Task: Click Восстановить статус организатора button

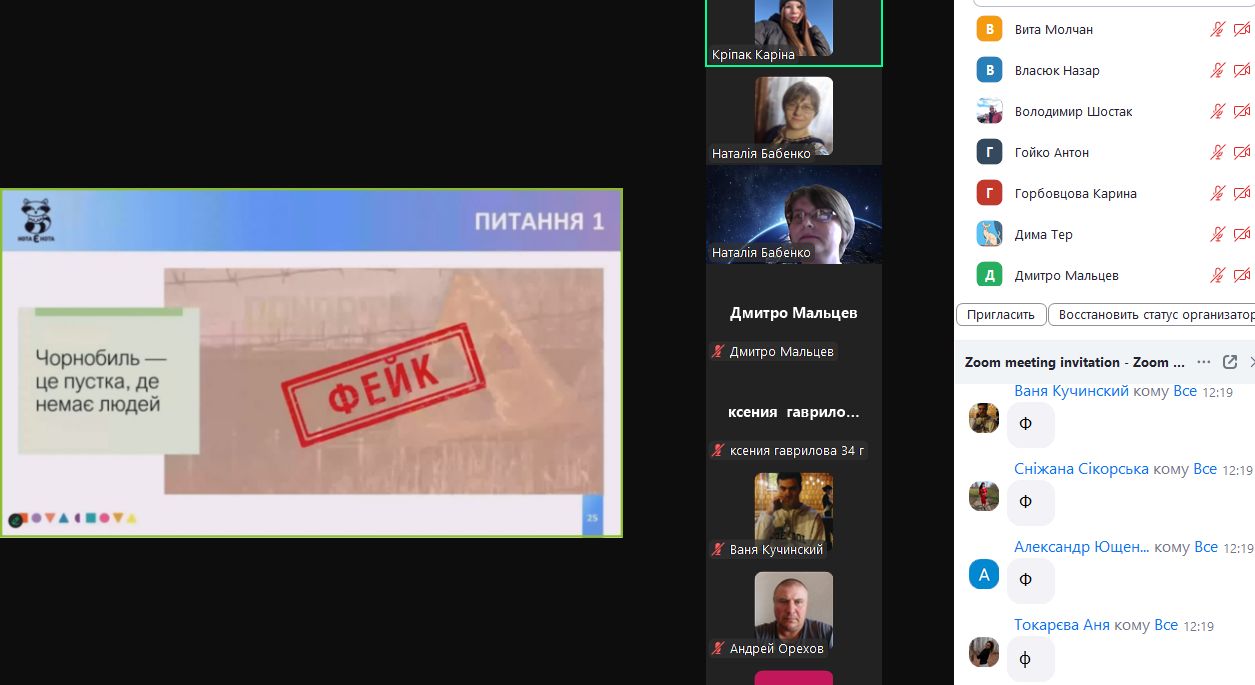Action: coord(1153,314)
